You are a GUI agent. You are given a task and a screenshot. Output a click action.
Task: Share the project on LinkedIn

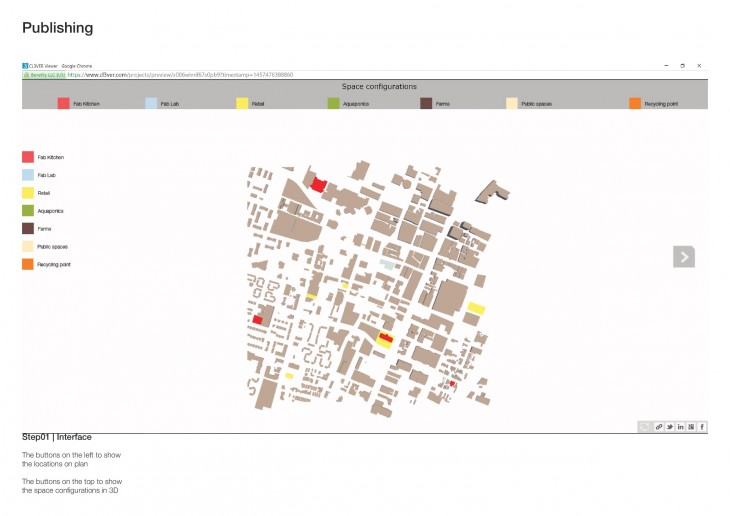click(x=680, y=427)
